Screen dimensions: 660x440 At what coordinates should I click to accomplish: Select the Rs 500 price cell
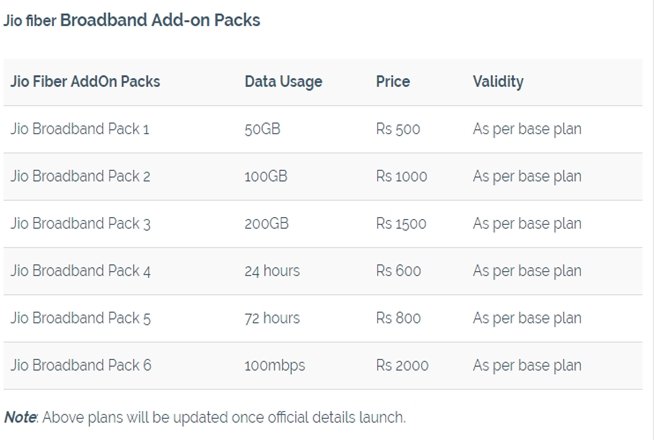point(398,129)
